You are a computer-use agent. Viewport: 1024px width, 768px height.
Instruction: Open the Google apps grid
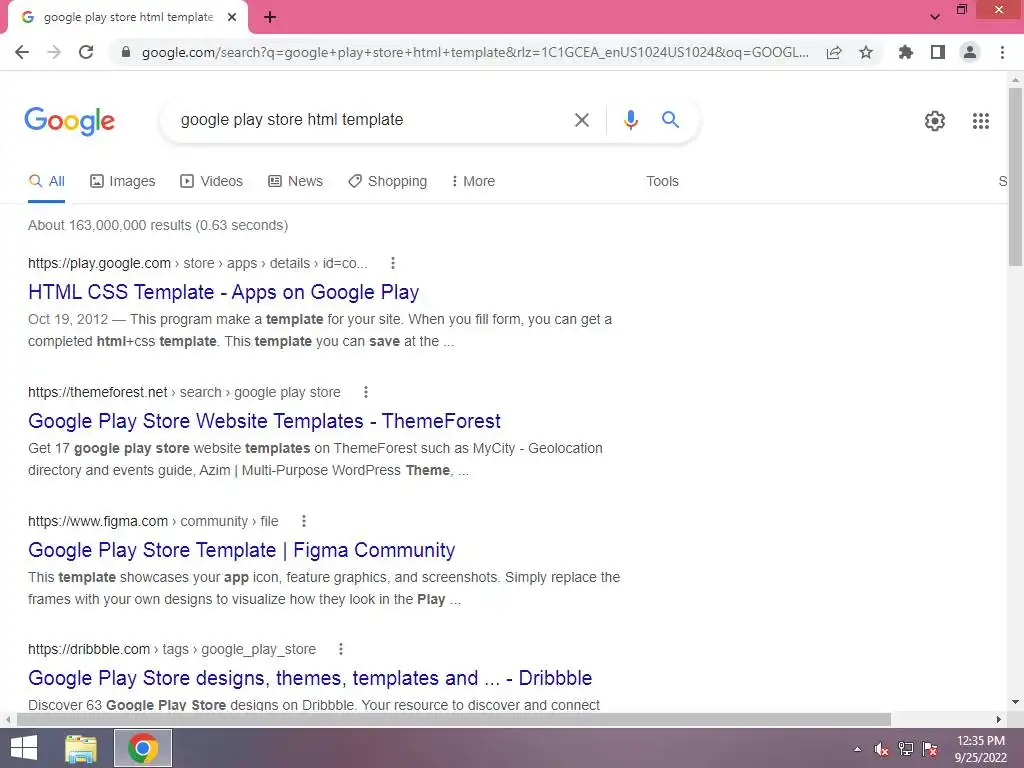click(x=980, y=121)
